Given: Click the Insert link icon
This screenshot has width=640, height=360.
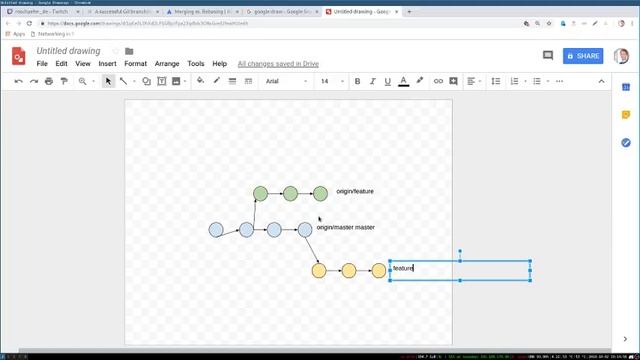Looking at the screenshot, I should (x=438, y=81).
